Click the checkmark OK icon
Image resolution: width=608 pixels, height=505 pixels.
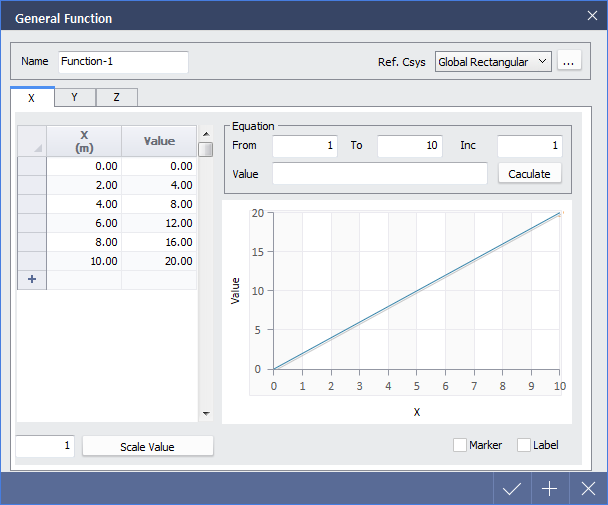tap(512, 489)
